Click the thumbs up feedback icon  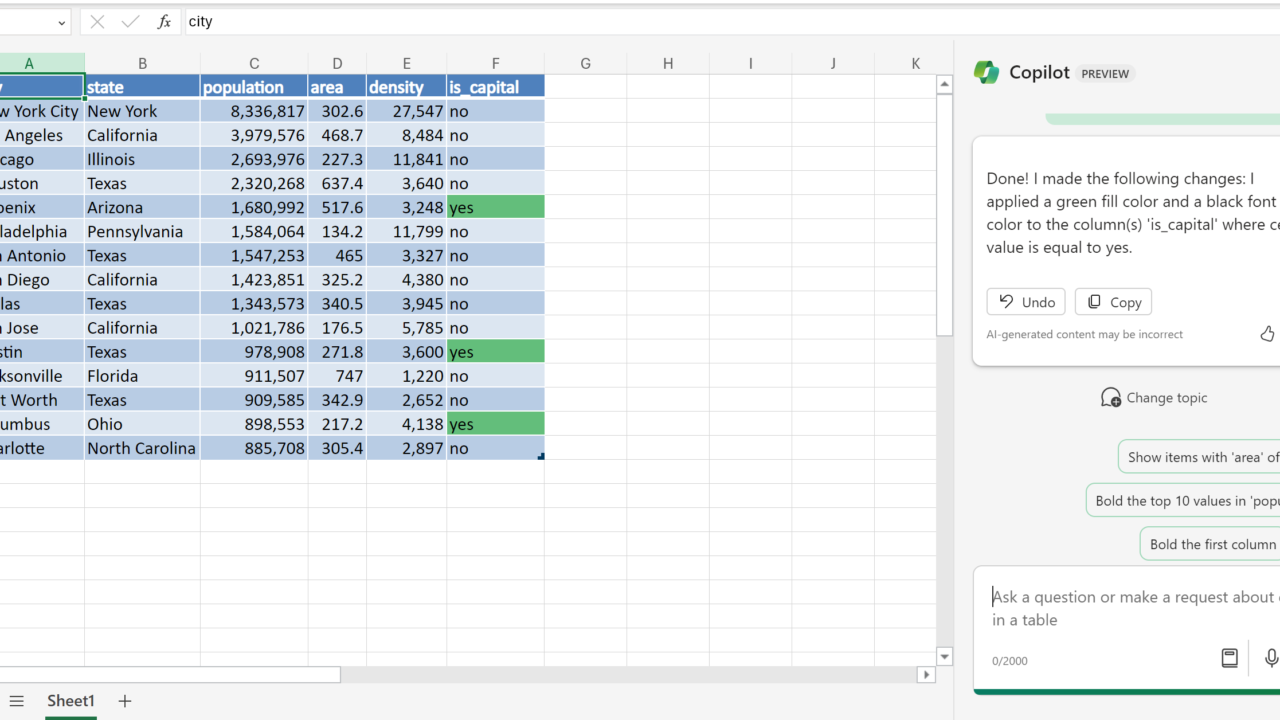pos(1267,334)
